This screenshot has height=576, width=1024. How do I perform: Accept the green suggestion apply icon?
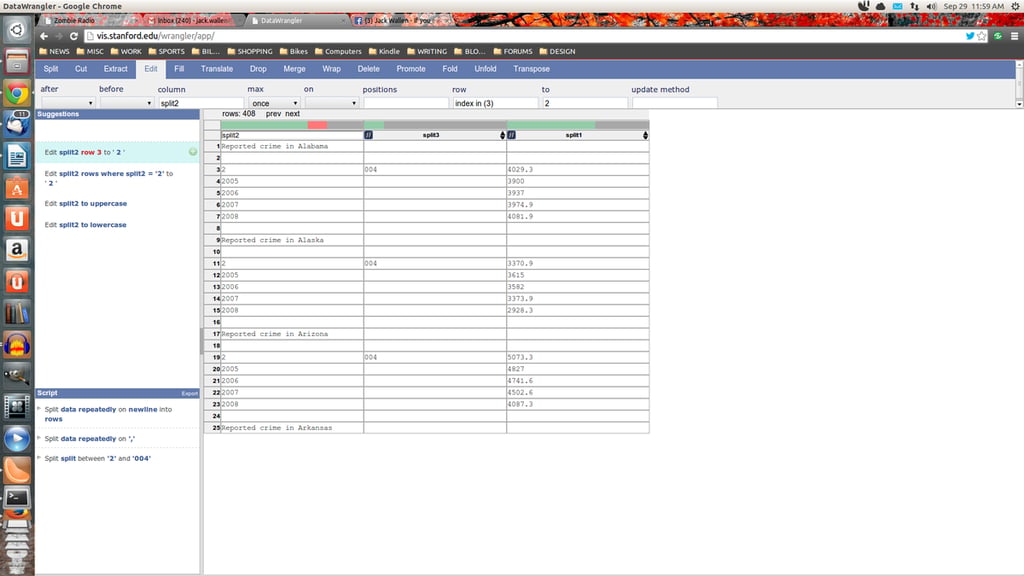(193, 152)
